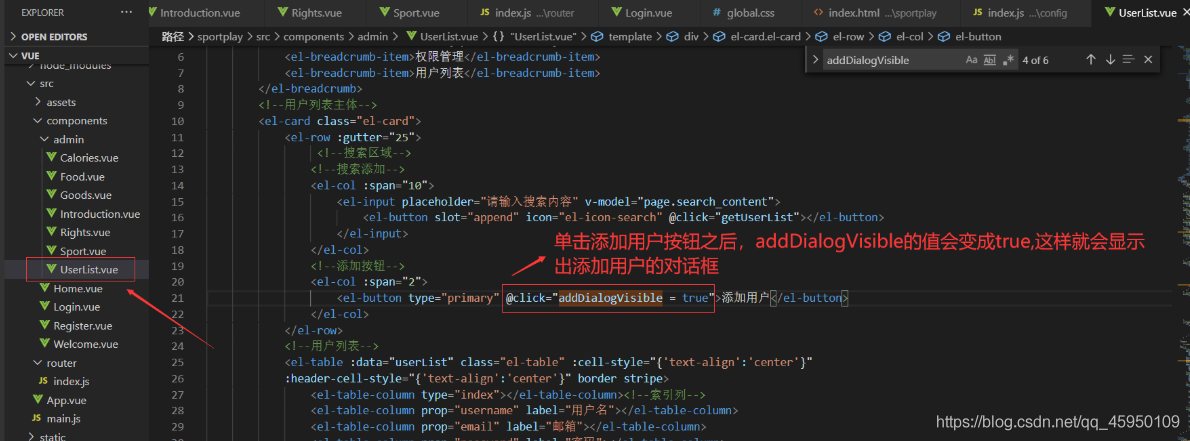The image size is (1190, 441).
Task: Click el-button symbol in breadcrumb
Action: click(971, 36)
